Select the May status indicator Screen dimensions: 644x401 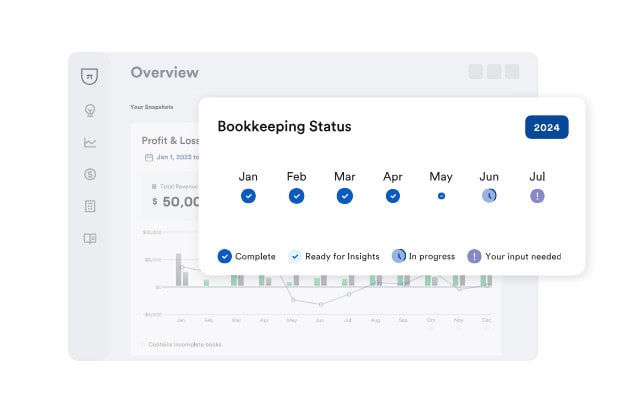[x=441, y=196]
